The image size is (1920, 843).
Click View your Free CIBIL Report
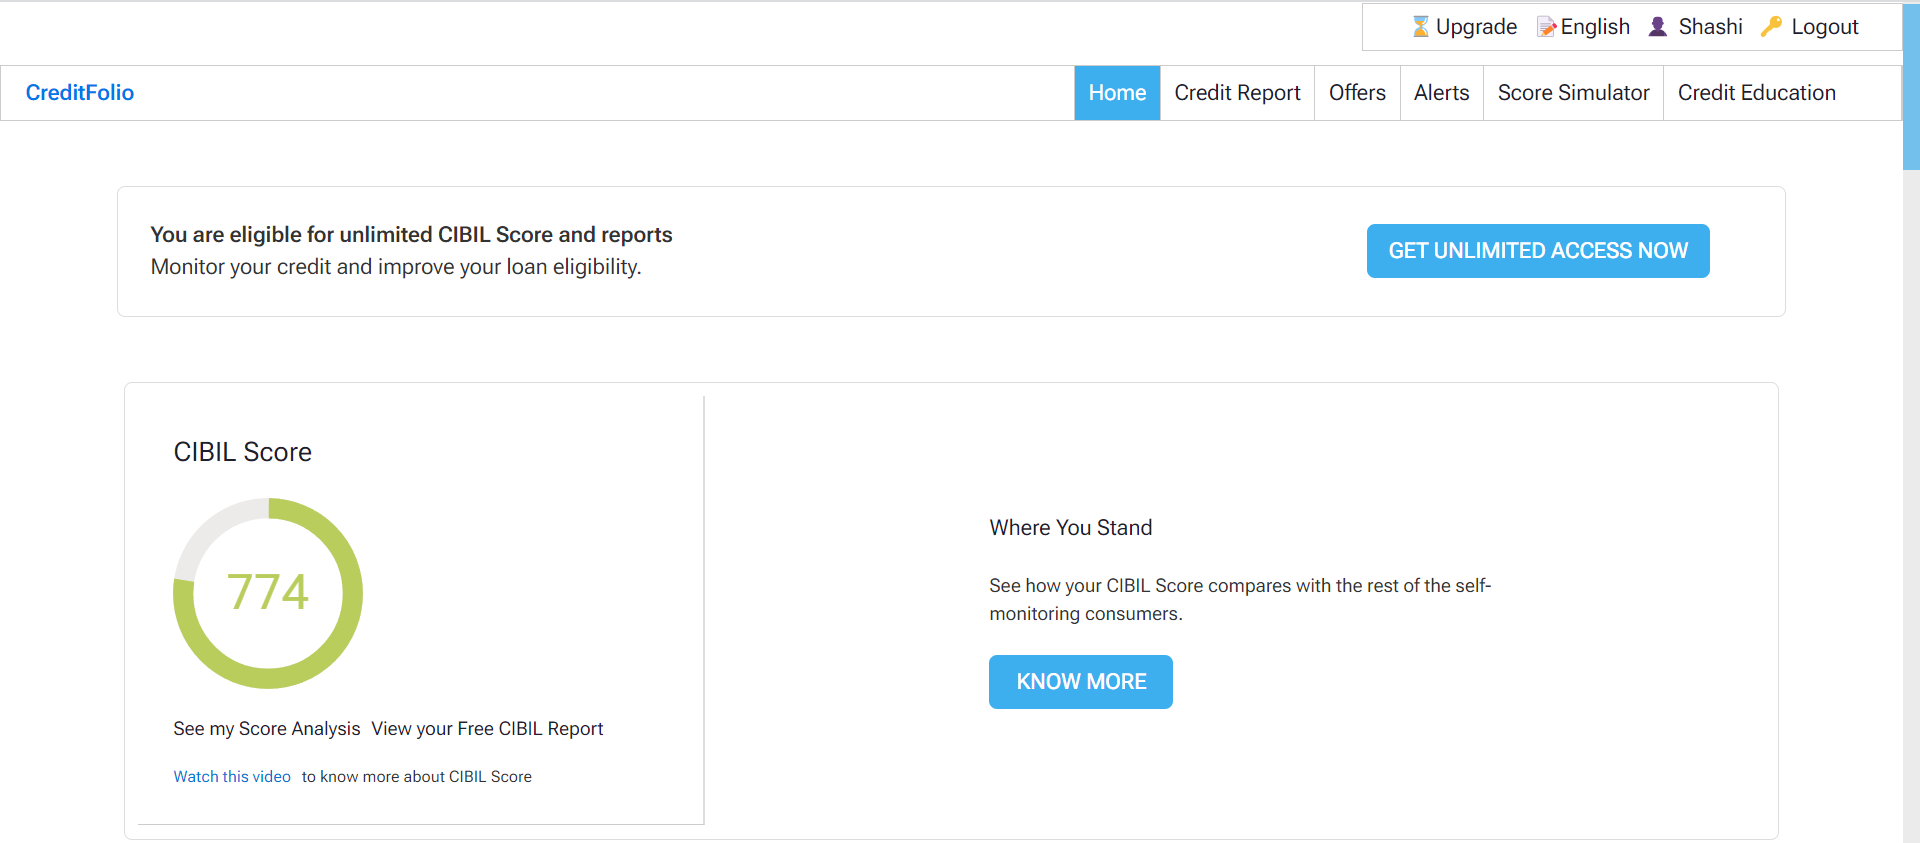coord(487,729)
